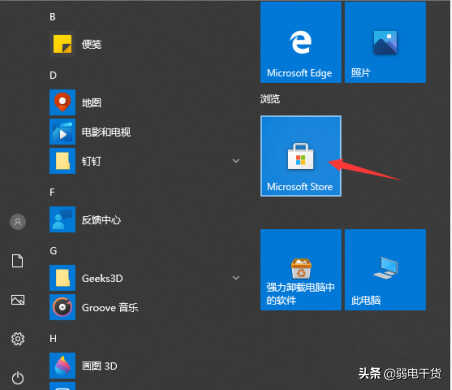
Task: Open the Paint 3D (画图 3D) icon
Action: click(x=63, y=366)
